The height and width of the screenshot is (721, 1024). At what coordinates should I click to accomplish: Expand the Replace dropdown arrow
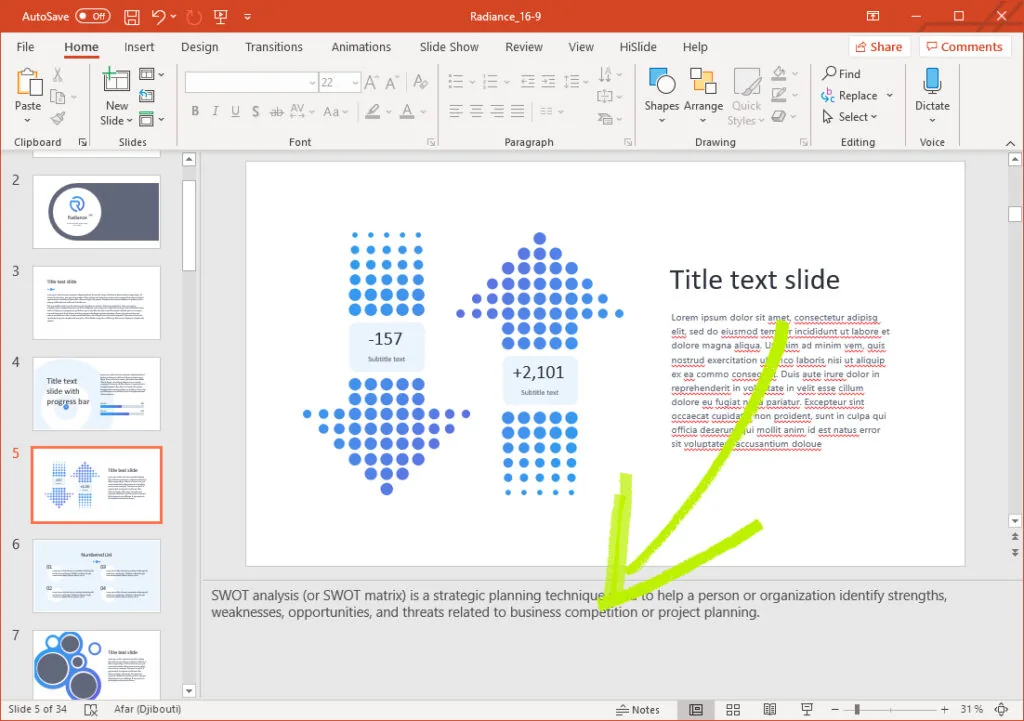pyautogui.click(x=889, y=95)
